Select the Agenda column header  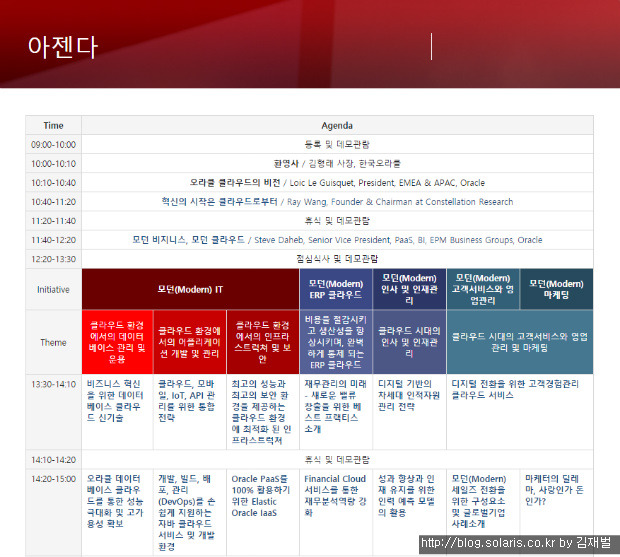(337, 125)
